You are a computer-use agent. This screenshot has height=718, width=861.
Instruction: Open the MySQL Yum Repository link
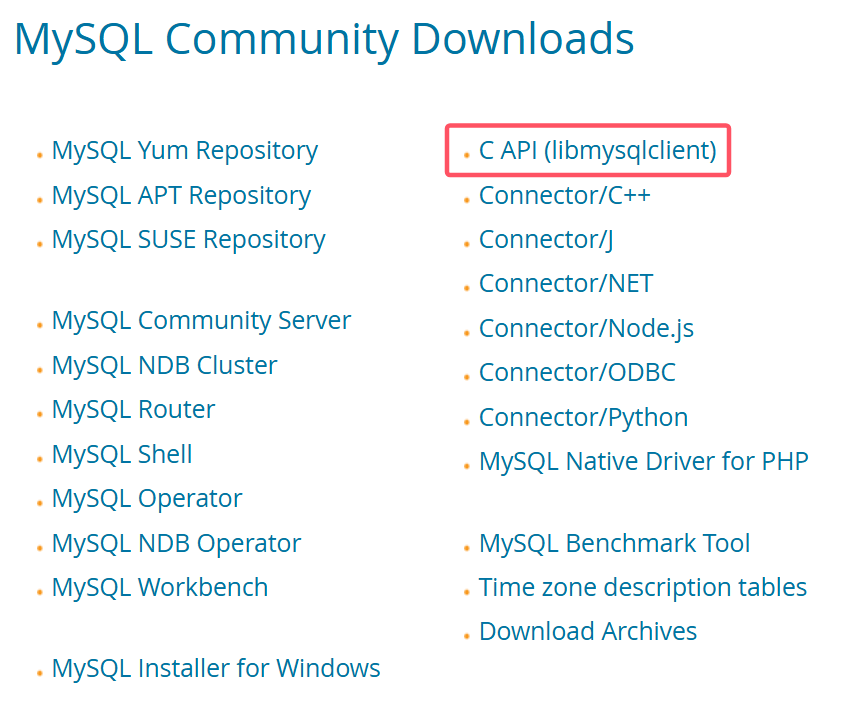click(184, 151)
